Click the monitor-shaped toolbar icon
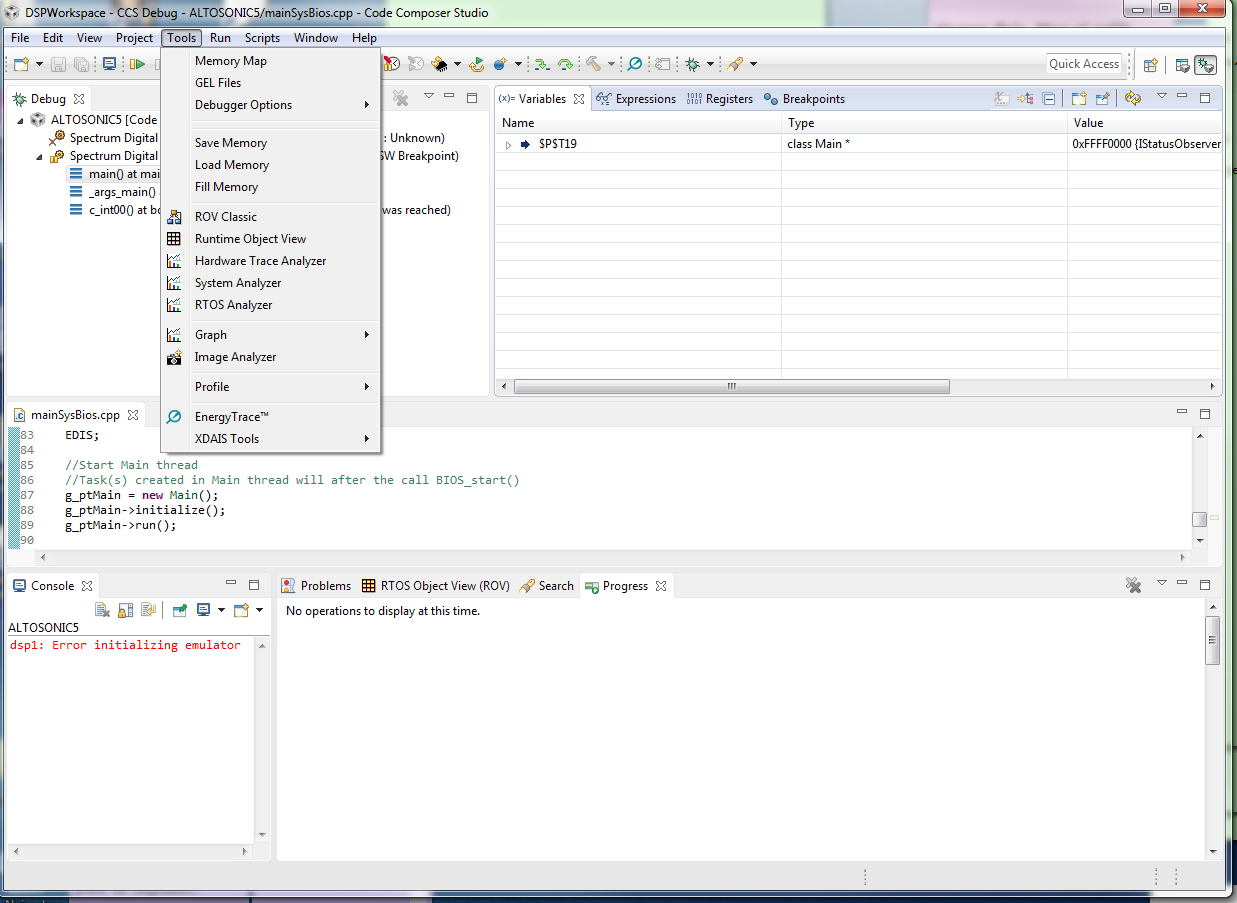The image size is (1237, 903). pos(109,64)
